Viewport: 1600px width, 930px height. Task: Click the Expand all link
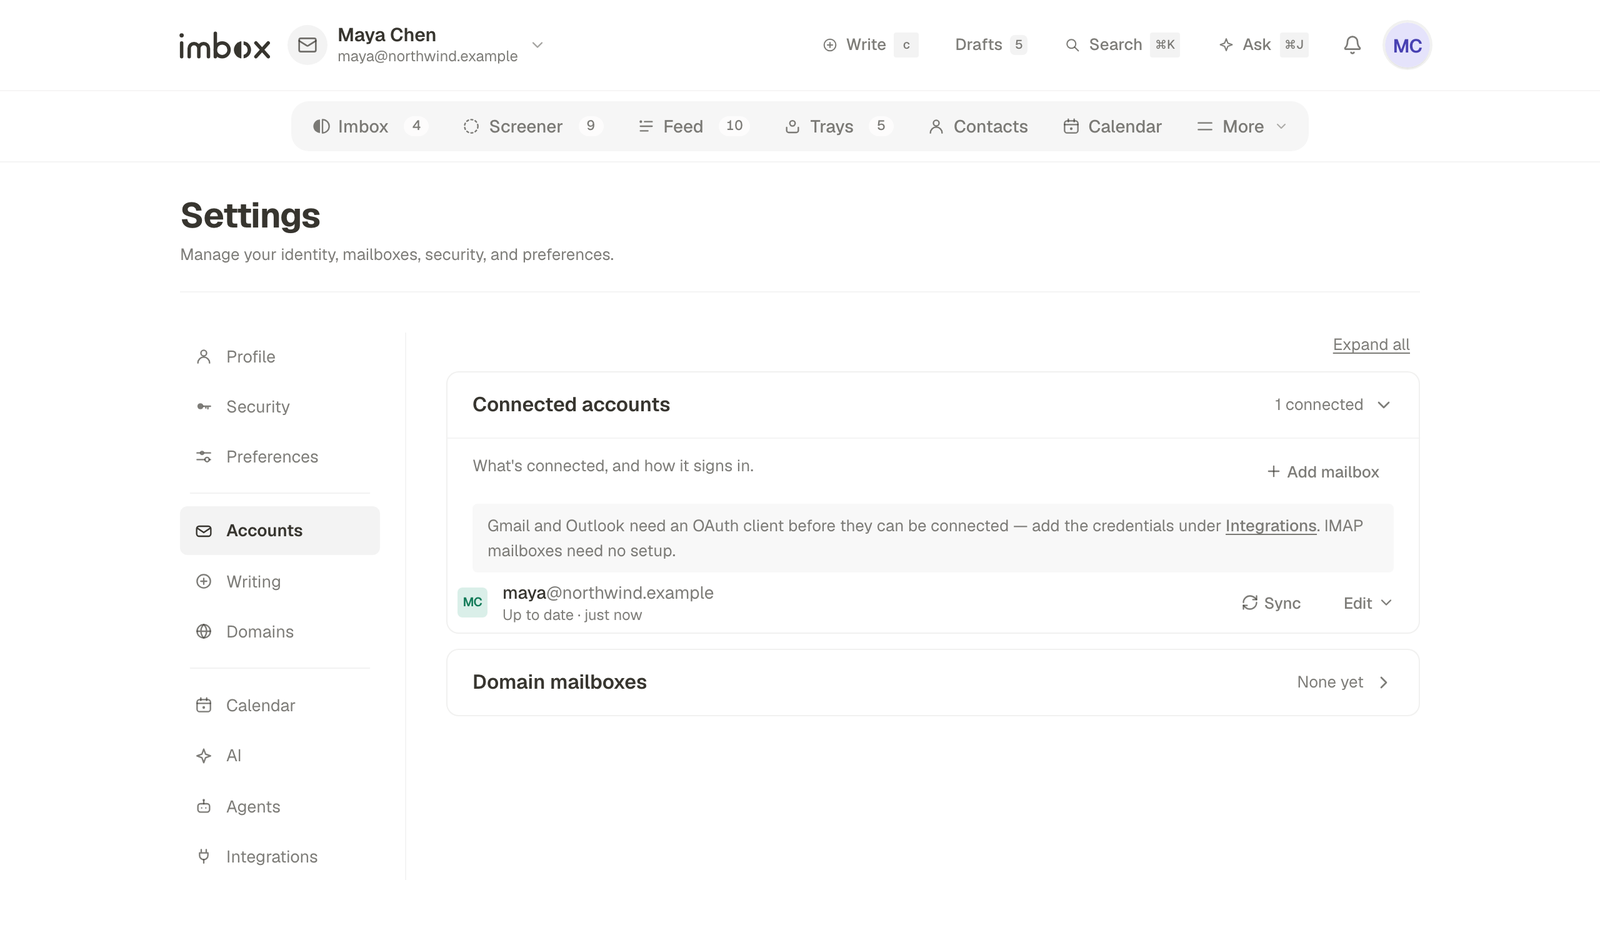point(1371,345)
